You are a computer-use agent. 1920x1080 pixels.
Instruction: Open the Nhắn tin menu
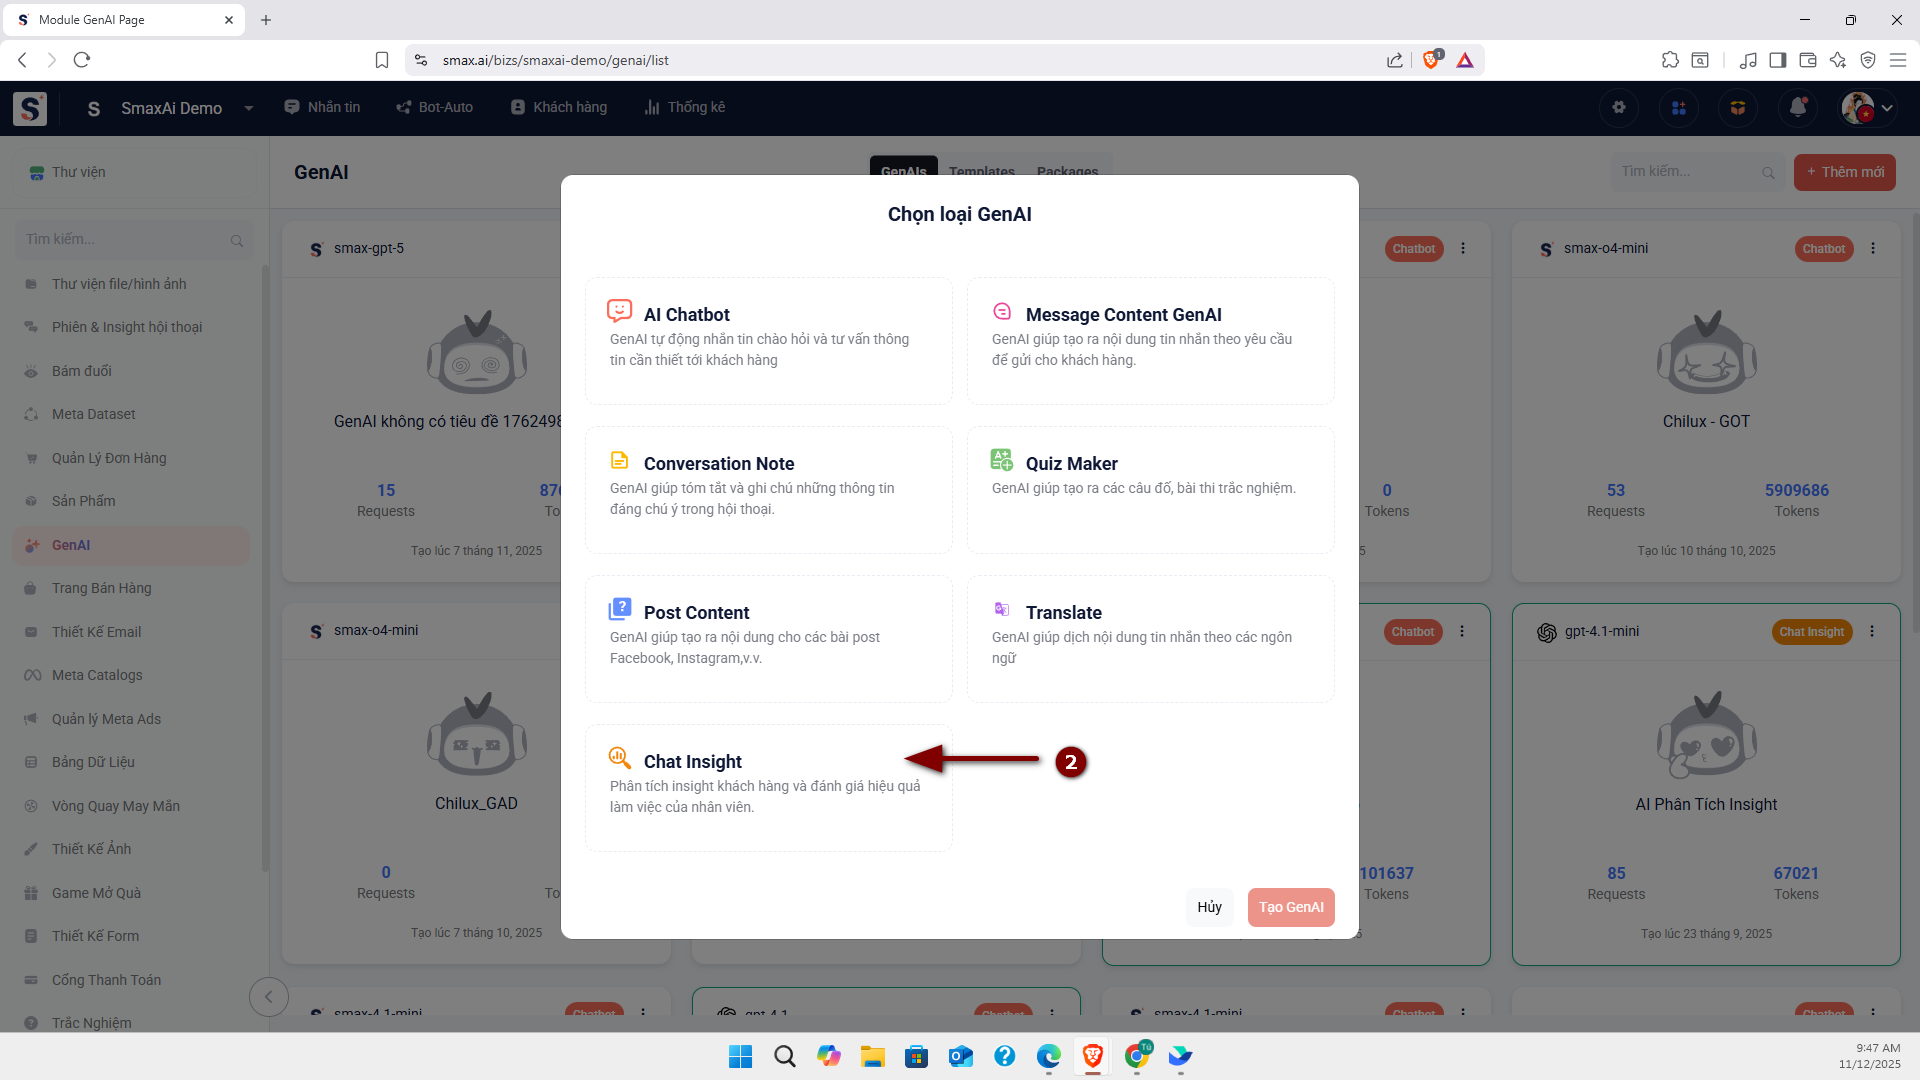322,108
